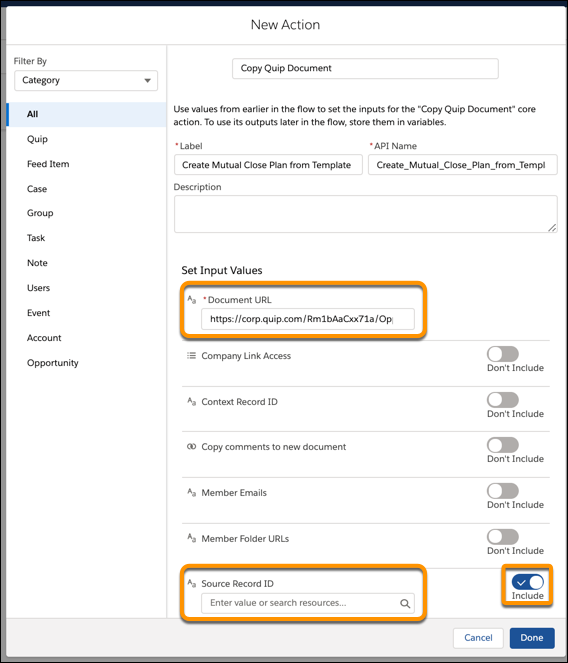The height and width of the screenshot is (663, 568).
Task: Click the text icon beside Member Folder URLs
Action: coord(192,538)
